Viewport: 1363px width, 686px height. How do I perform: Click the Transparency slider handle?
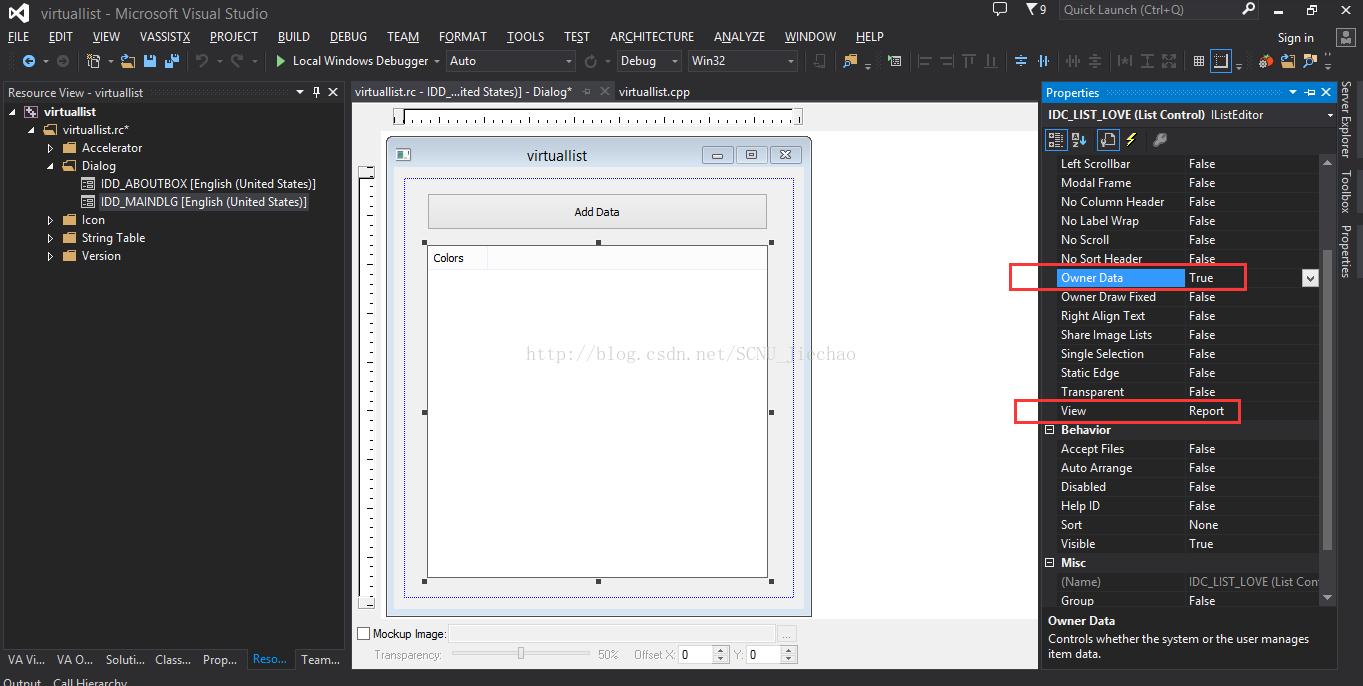[x=521, y=654]
